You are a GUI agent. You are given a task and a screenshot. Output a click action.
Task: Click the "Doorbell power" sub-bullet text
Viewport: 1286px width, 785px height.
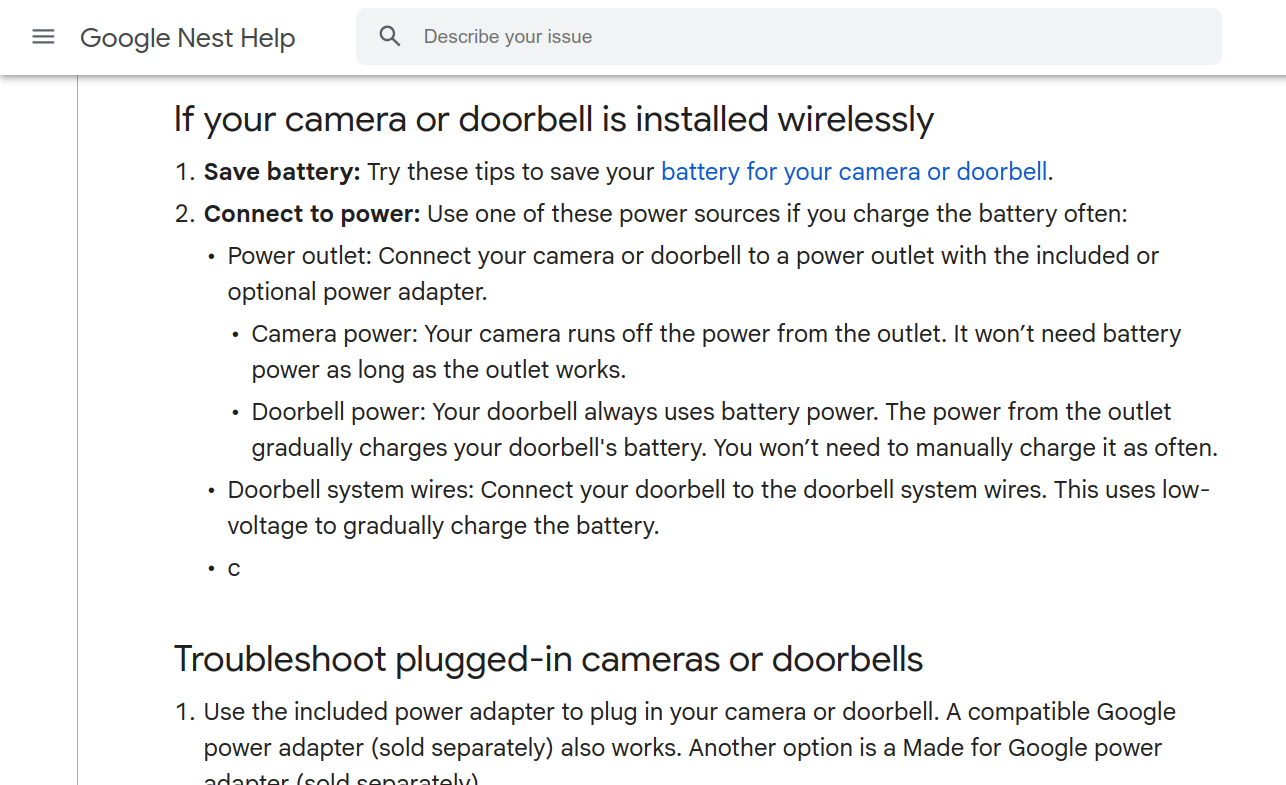[338, 412]
